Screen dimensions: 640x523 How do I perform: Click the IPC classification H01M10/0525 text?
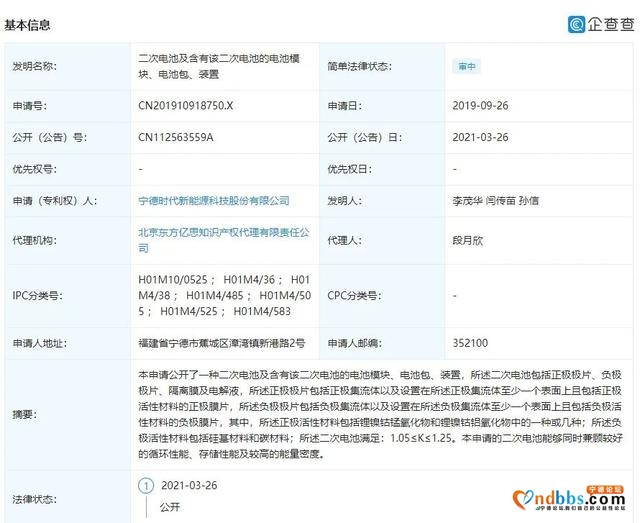173,280
